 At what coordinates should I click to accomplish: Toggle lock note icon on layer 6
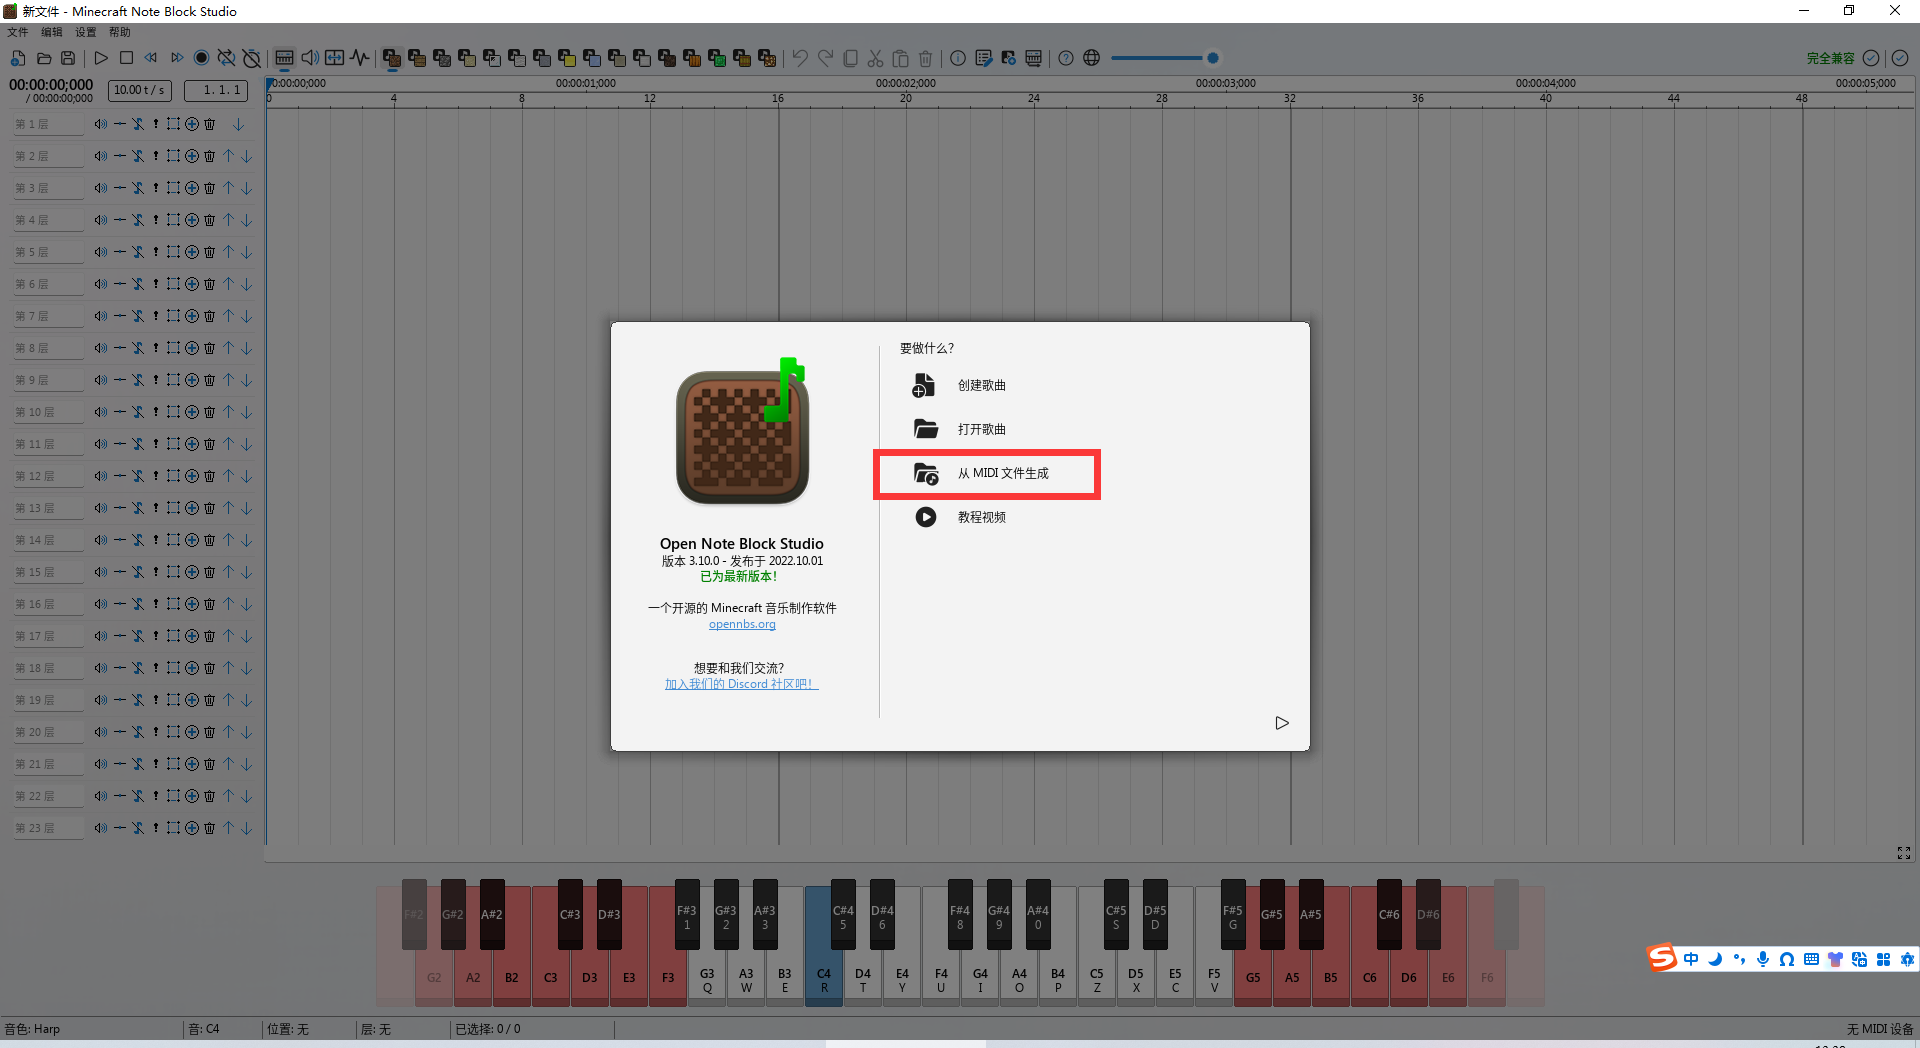[138, 284]
